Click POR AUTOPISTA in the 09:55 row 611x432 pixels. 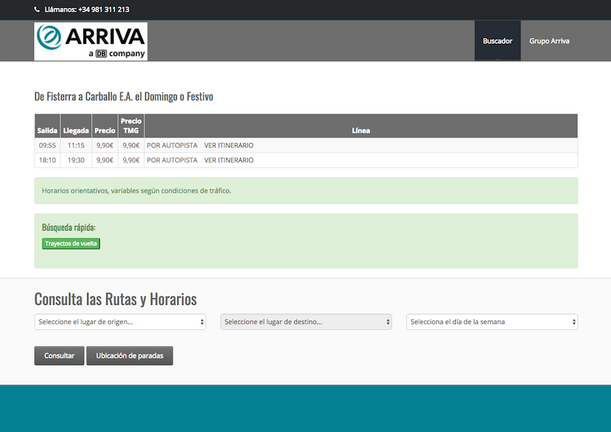[x=172, y=145]
